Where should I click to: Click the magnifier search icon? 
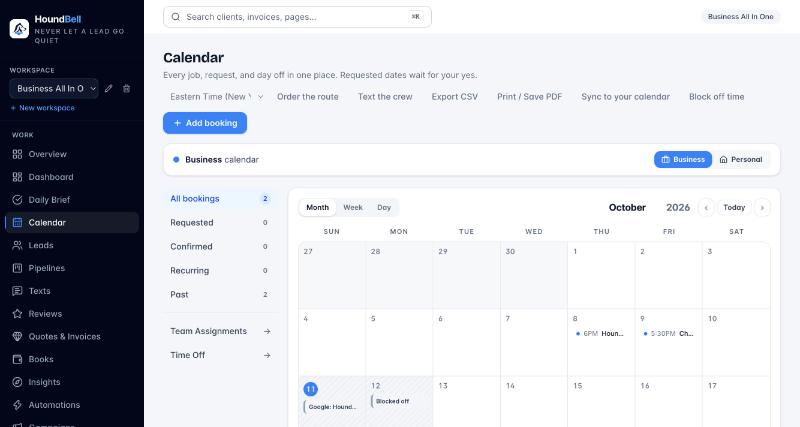tap(176, 17)
